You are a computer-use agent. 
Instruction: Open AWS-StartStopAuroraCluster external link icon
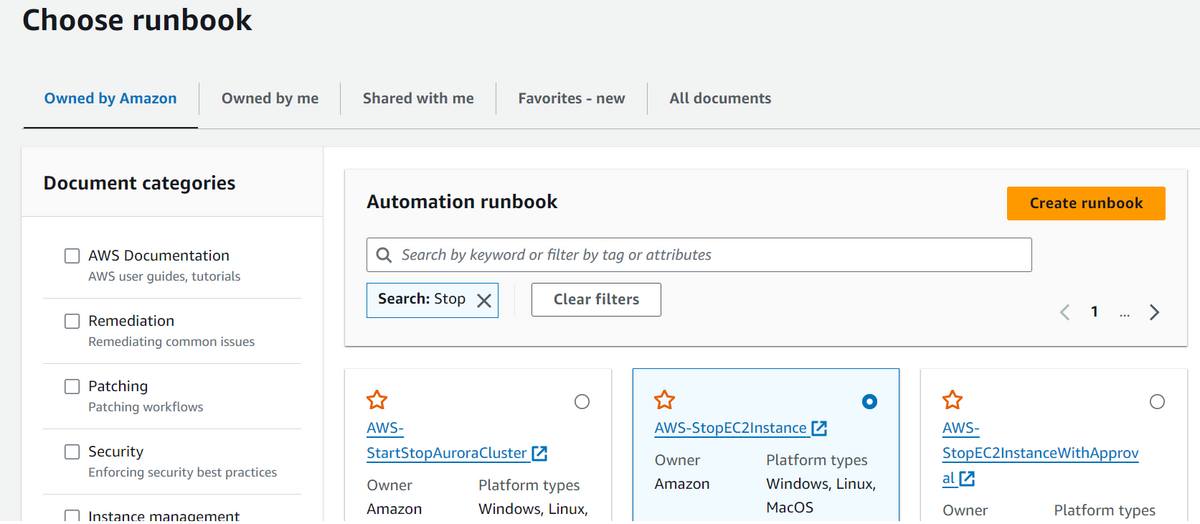pos(540,453)
